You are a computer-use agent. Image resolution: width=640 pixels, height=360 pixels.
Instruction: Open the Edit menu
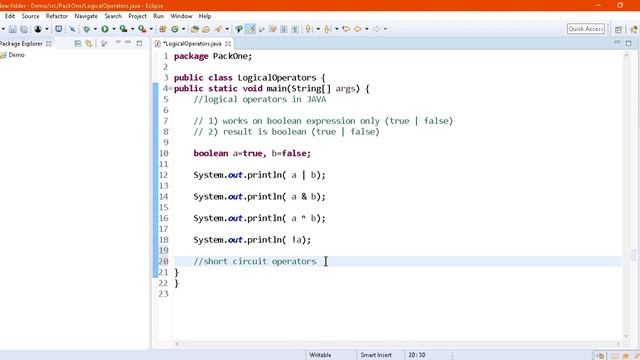[x=10, y=16]
